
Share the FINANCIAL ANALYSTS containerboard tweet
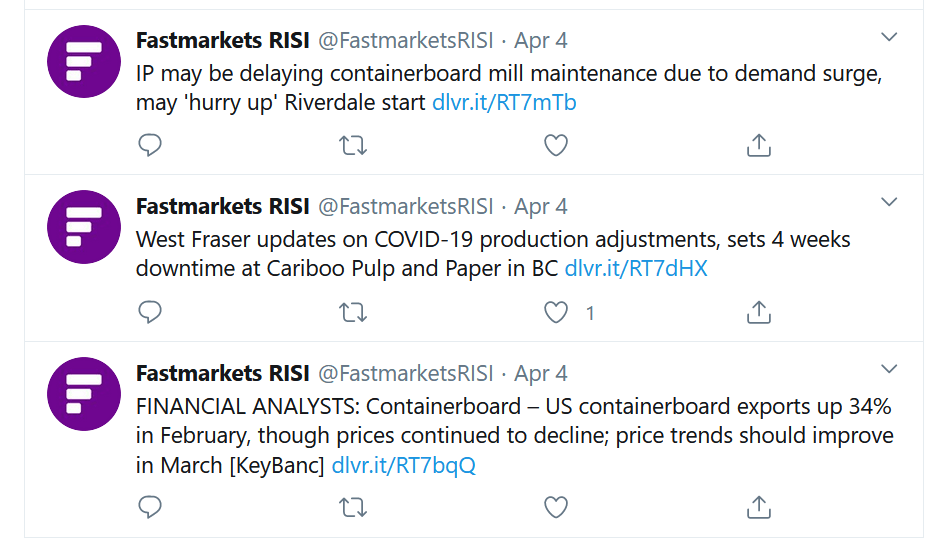point(758,507)
